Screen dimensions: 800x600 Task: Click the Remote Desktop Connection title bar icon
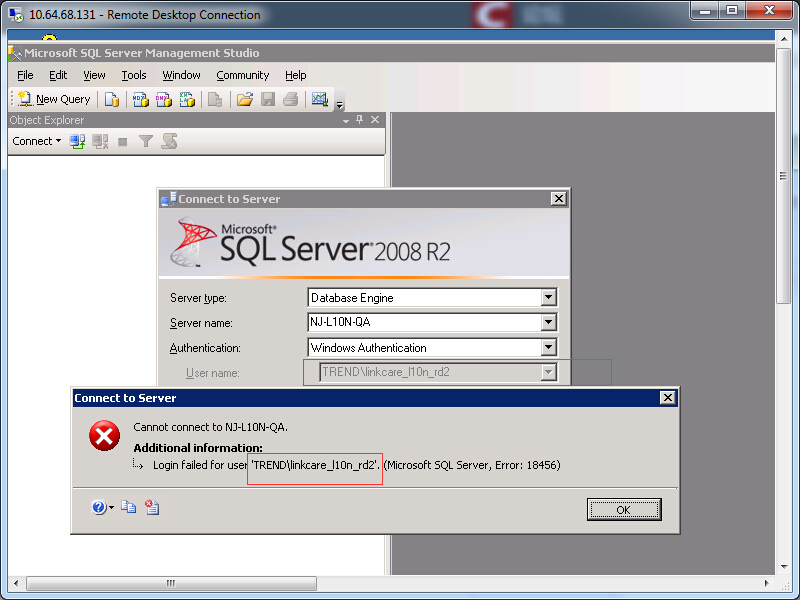pyautogui.click(x=16, y=15)
